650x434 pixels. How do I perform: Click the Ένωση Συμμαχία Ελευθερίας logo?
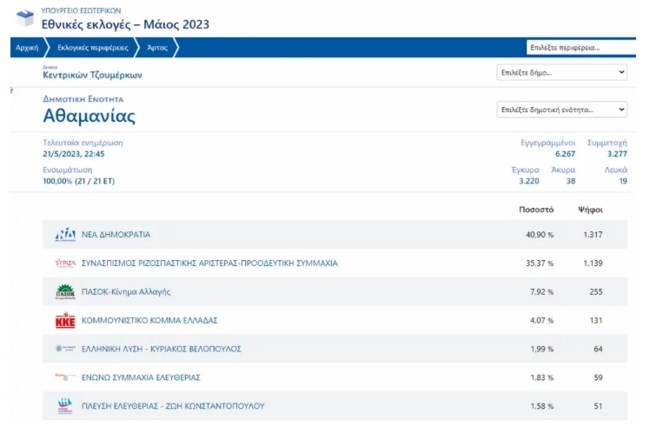65,377
